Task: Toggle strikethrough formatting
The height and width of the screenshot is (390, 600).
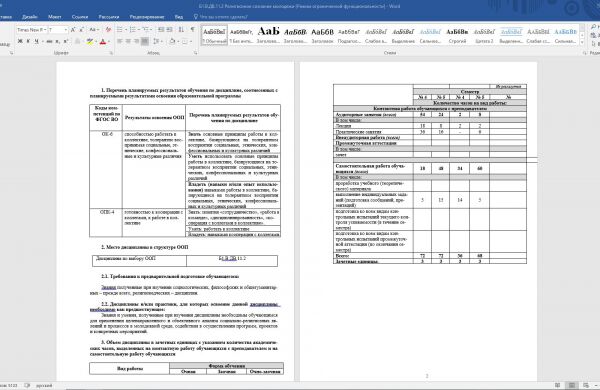Action: [49, 41]
